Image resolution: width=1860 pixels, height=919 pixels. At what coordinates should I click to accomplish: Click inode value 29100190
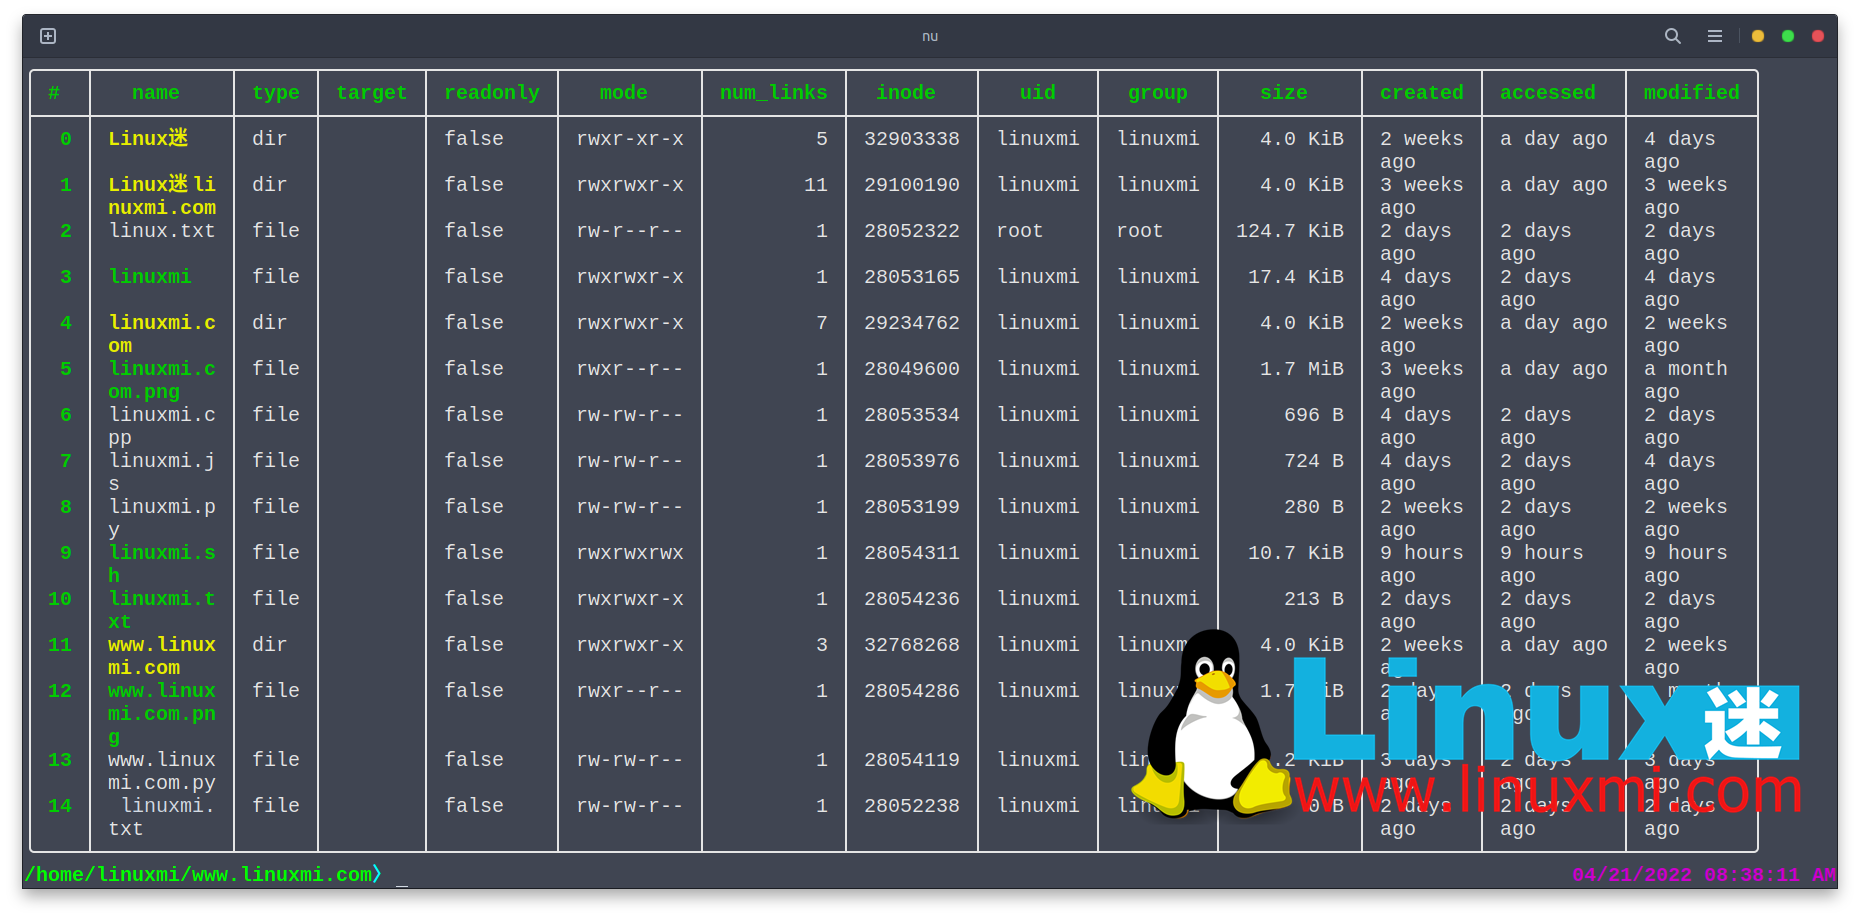(912, 185)
